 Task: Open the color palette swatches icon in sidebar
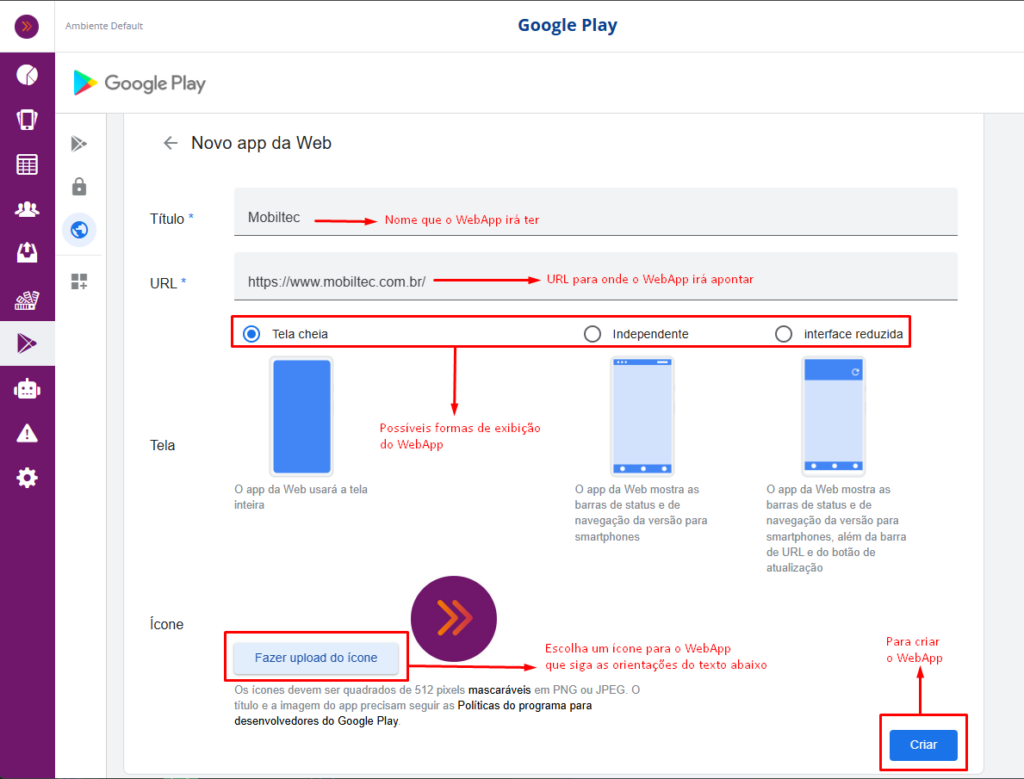27,300
